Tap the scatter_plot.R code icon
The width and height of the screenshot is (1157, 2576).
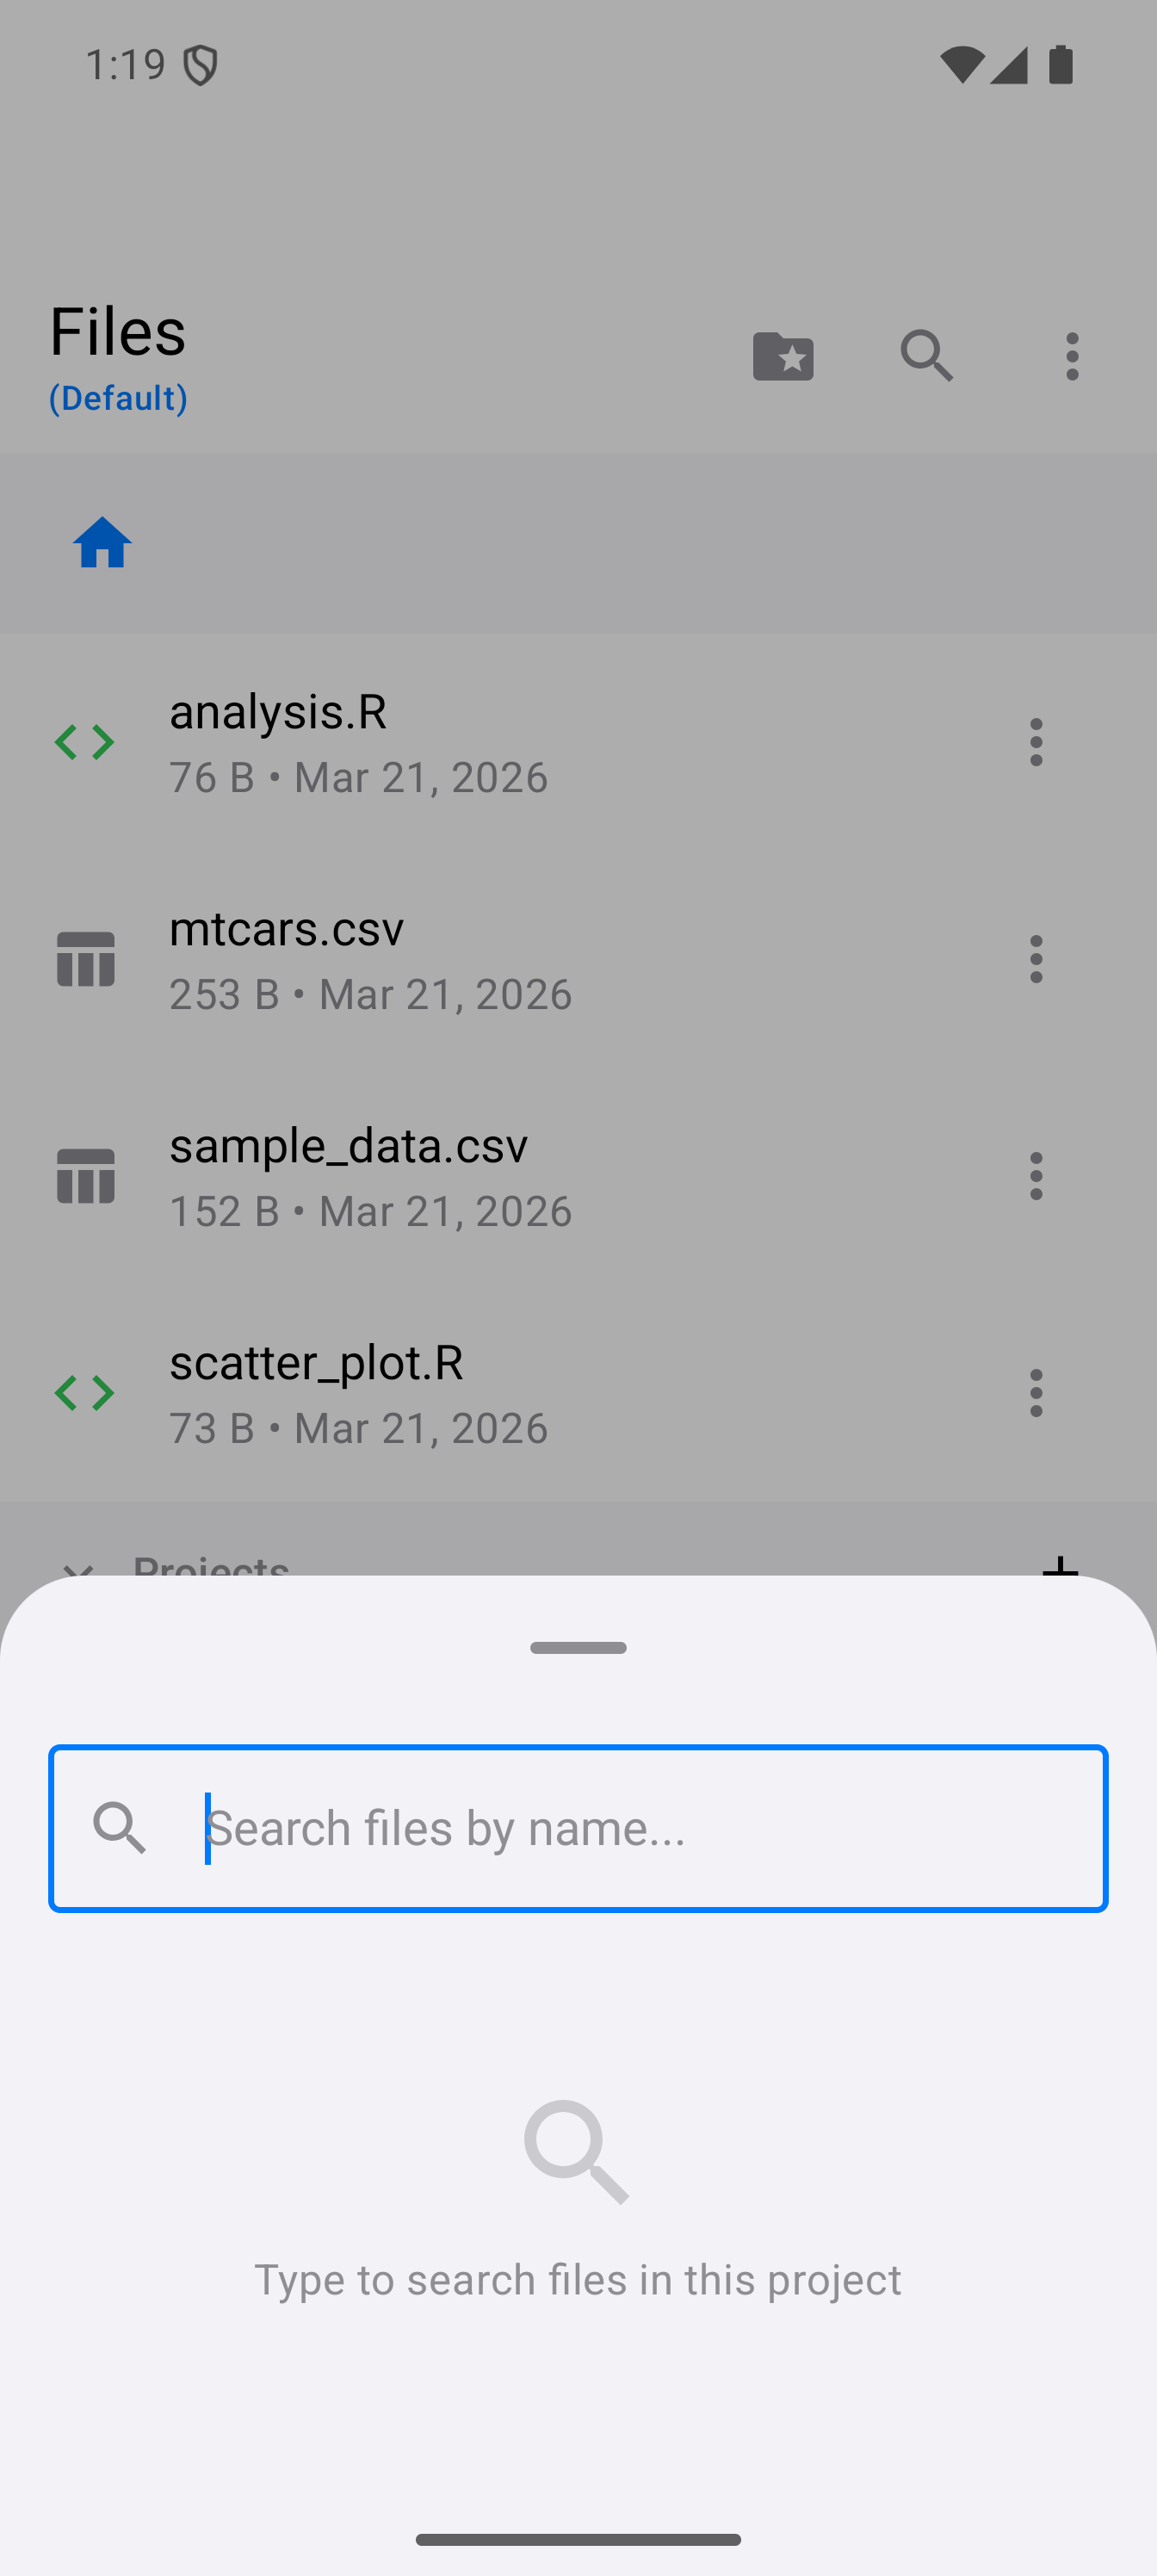click(85, 1393)
